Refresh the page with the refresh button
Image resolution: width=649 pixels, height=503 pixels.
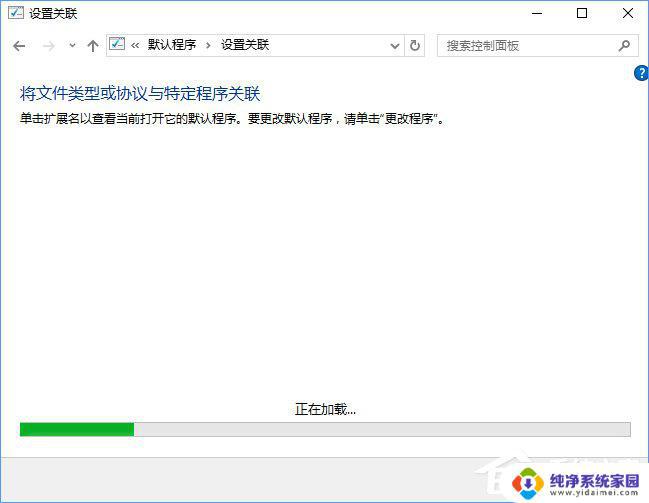tap(415, 46)
